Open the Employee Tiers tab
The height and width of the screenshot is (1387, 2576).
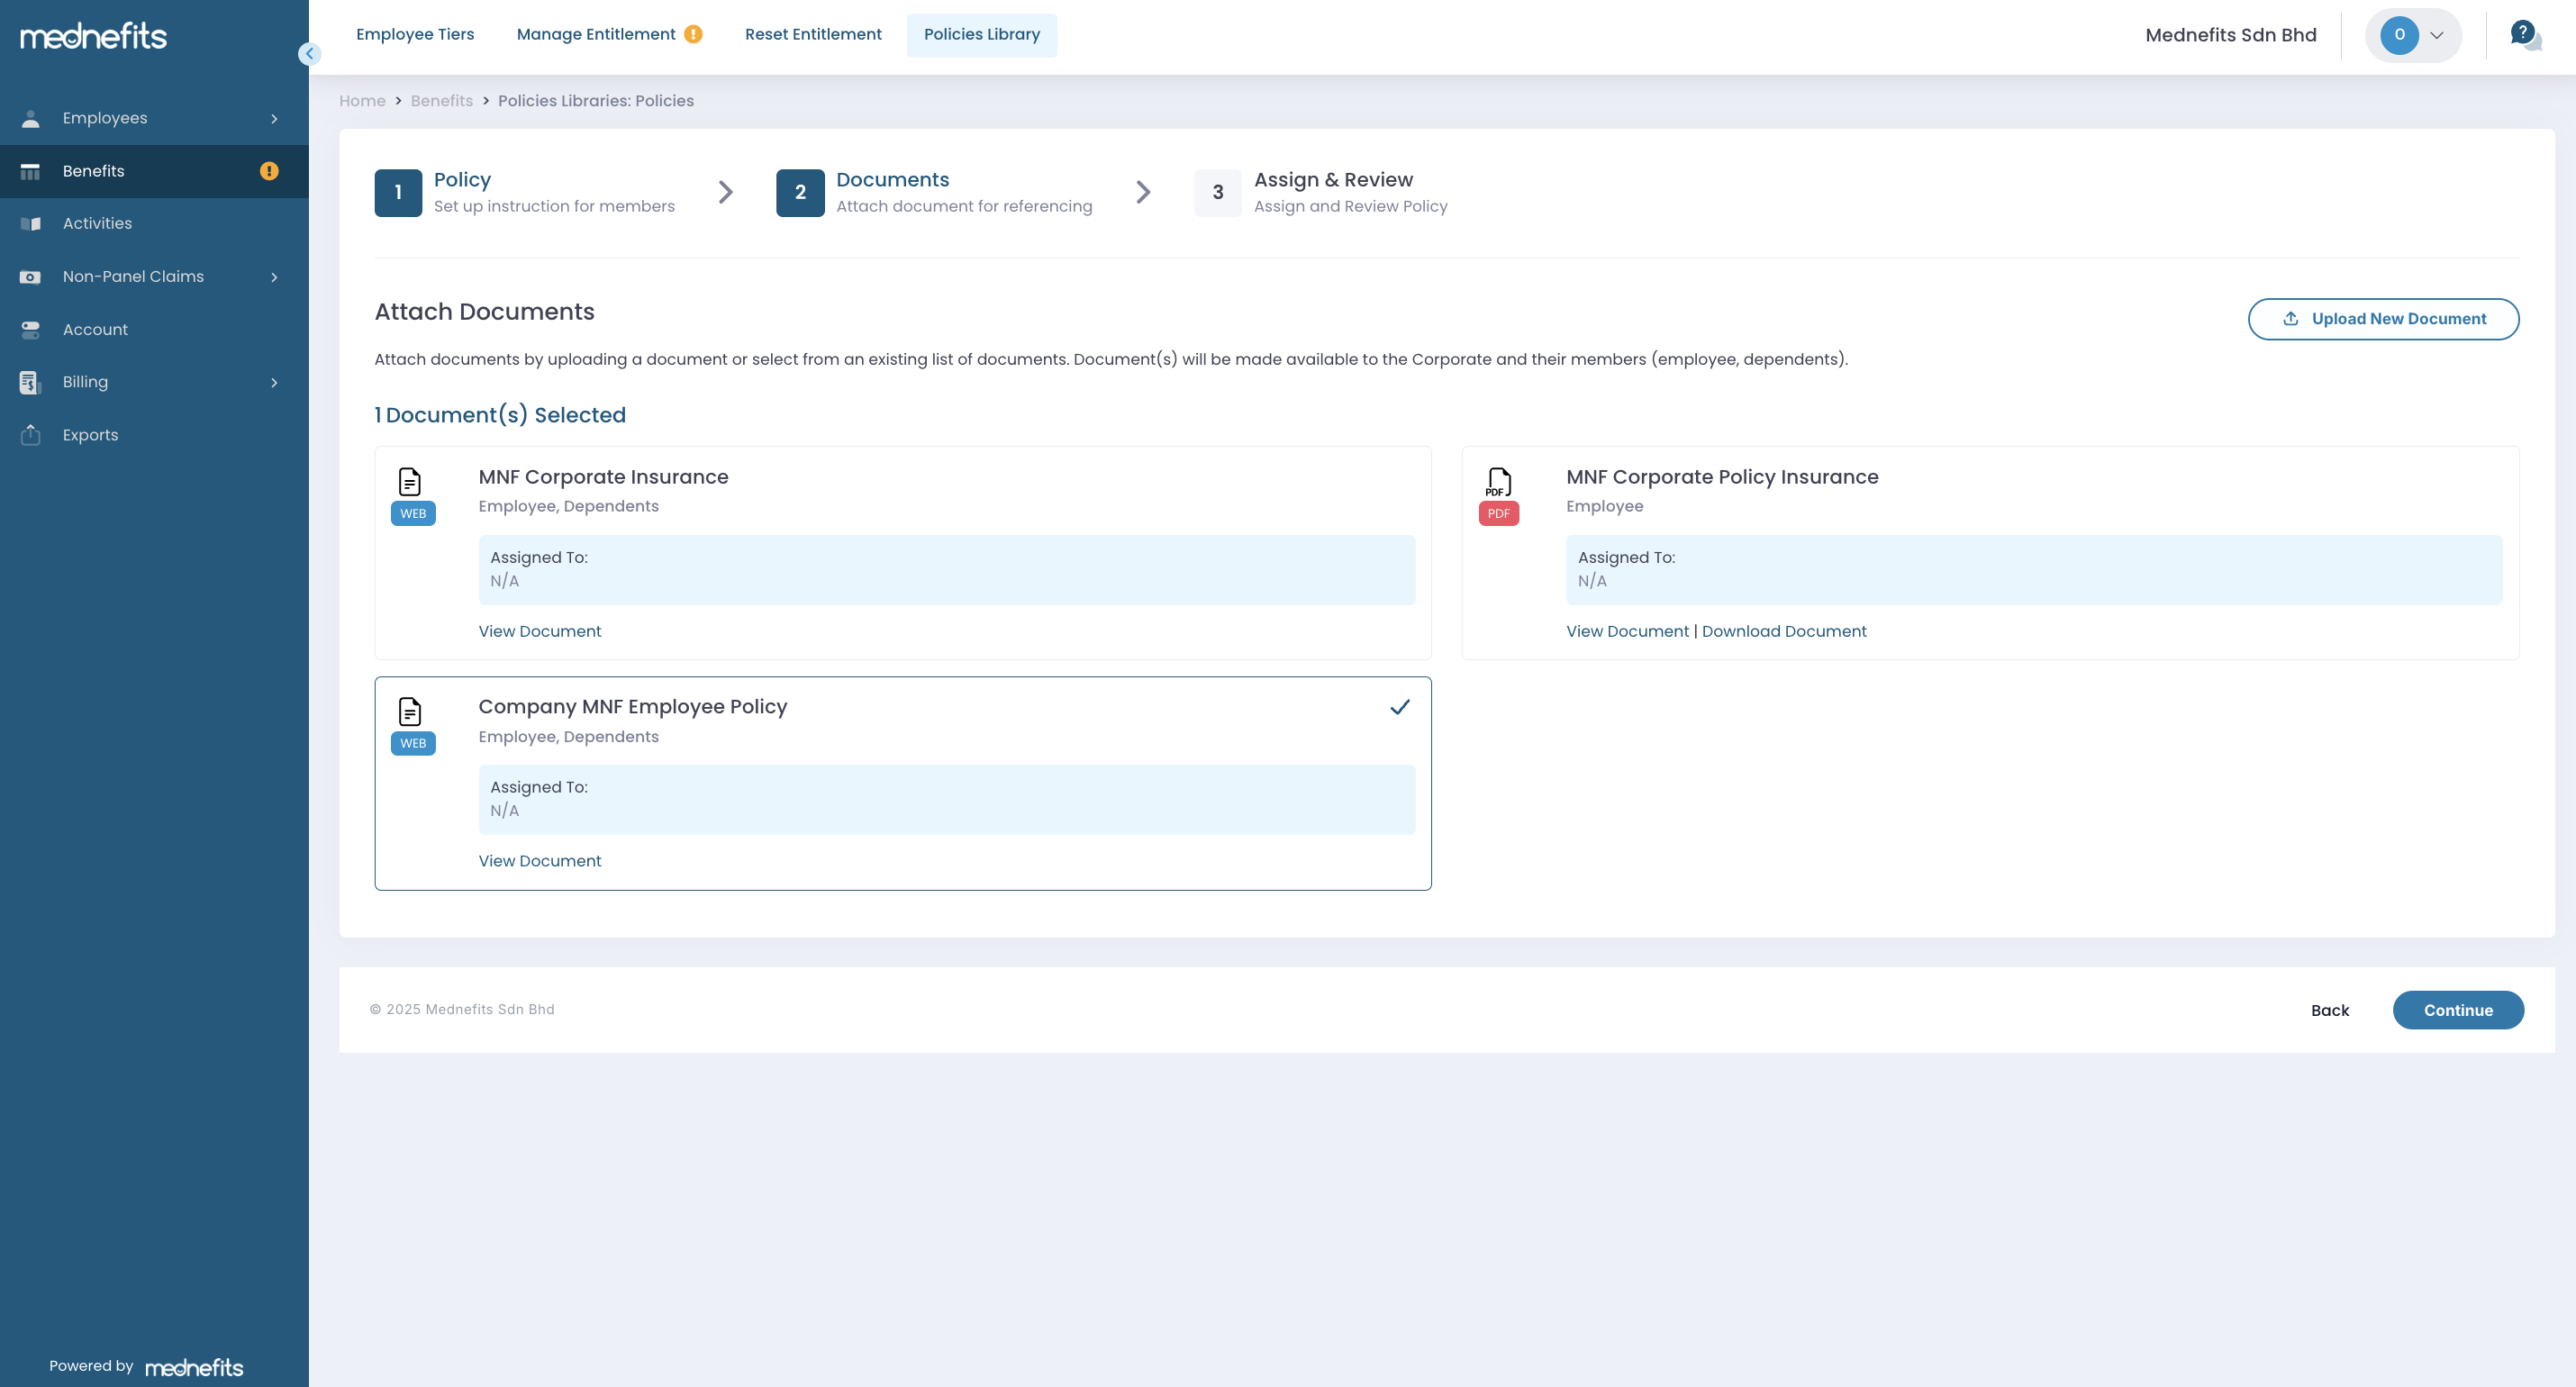click(415, 35)
